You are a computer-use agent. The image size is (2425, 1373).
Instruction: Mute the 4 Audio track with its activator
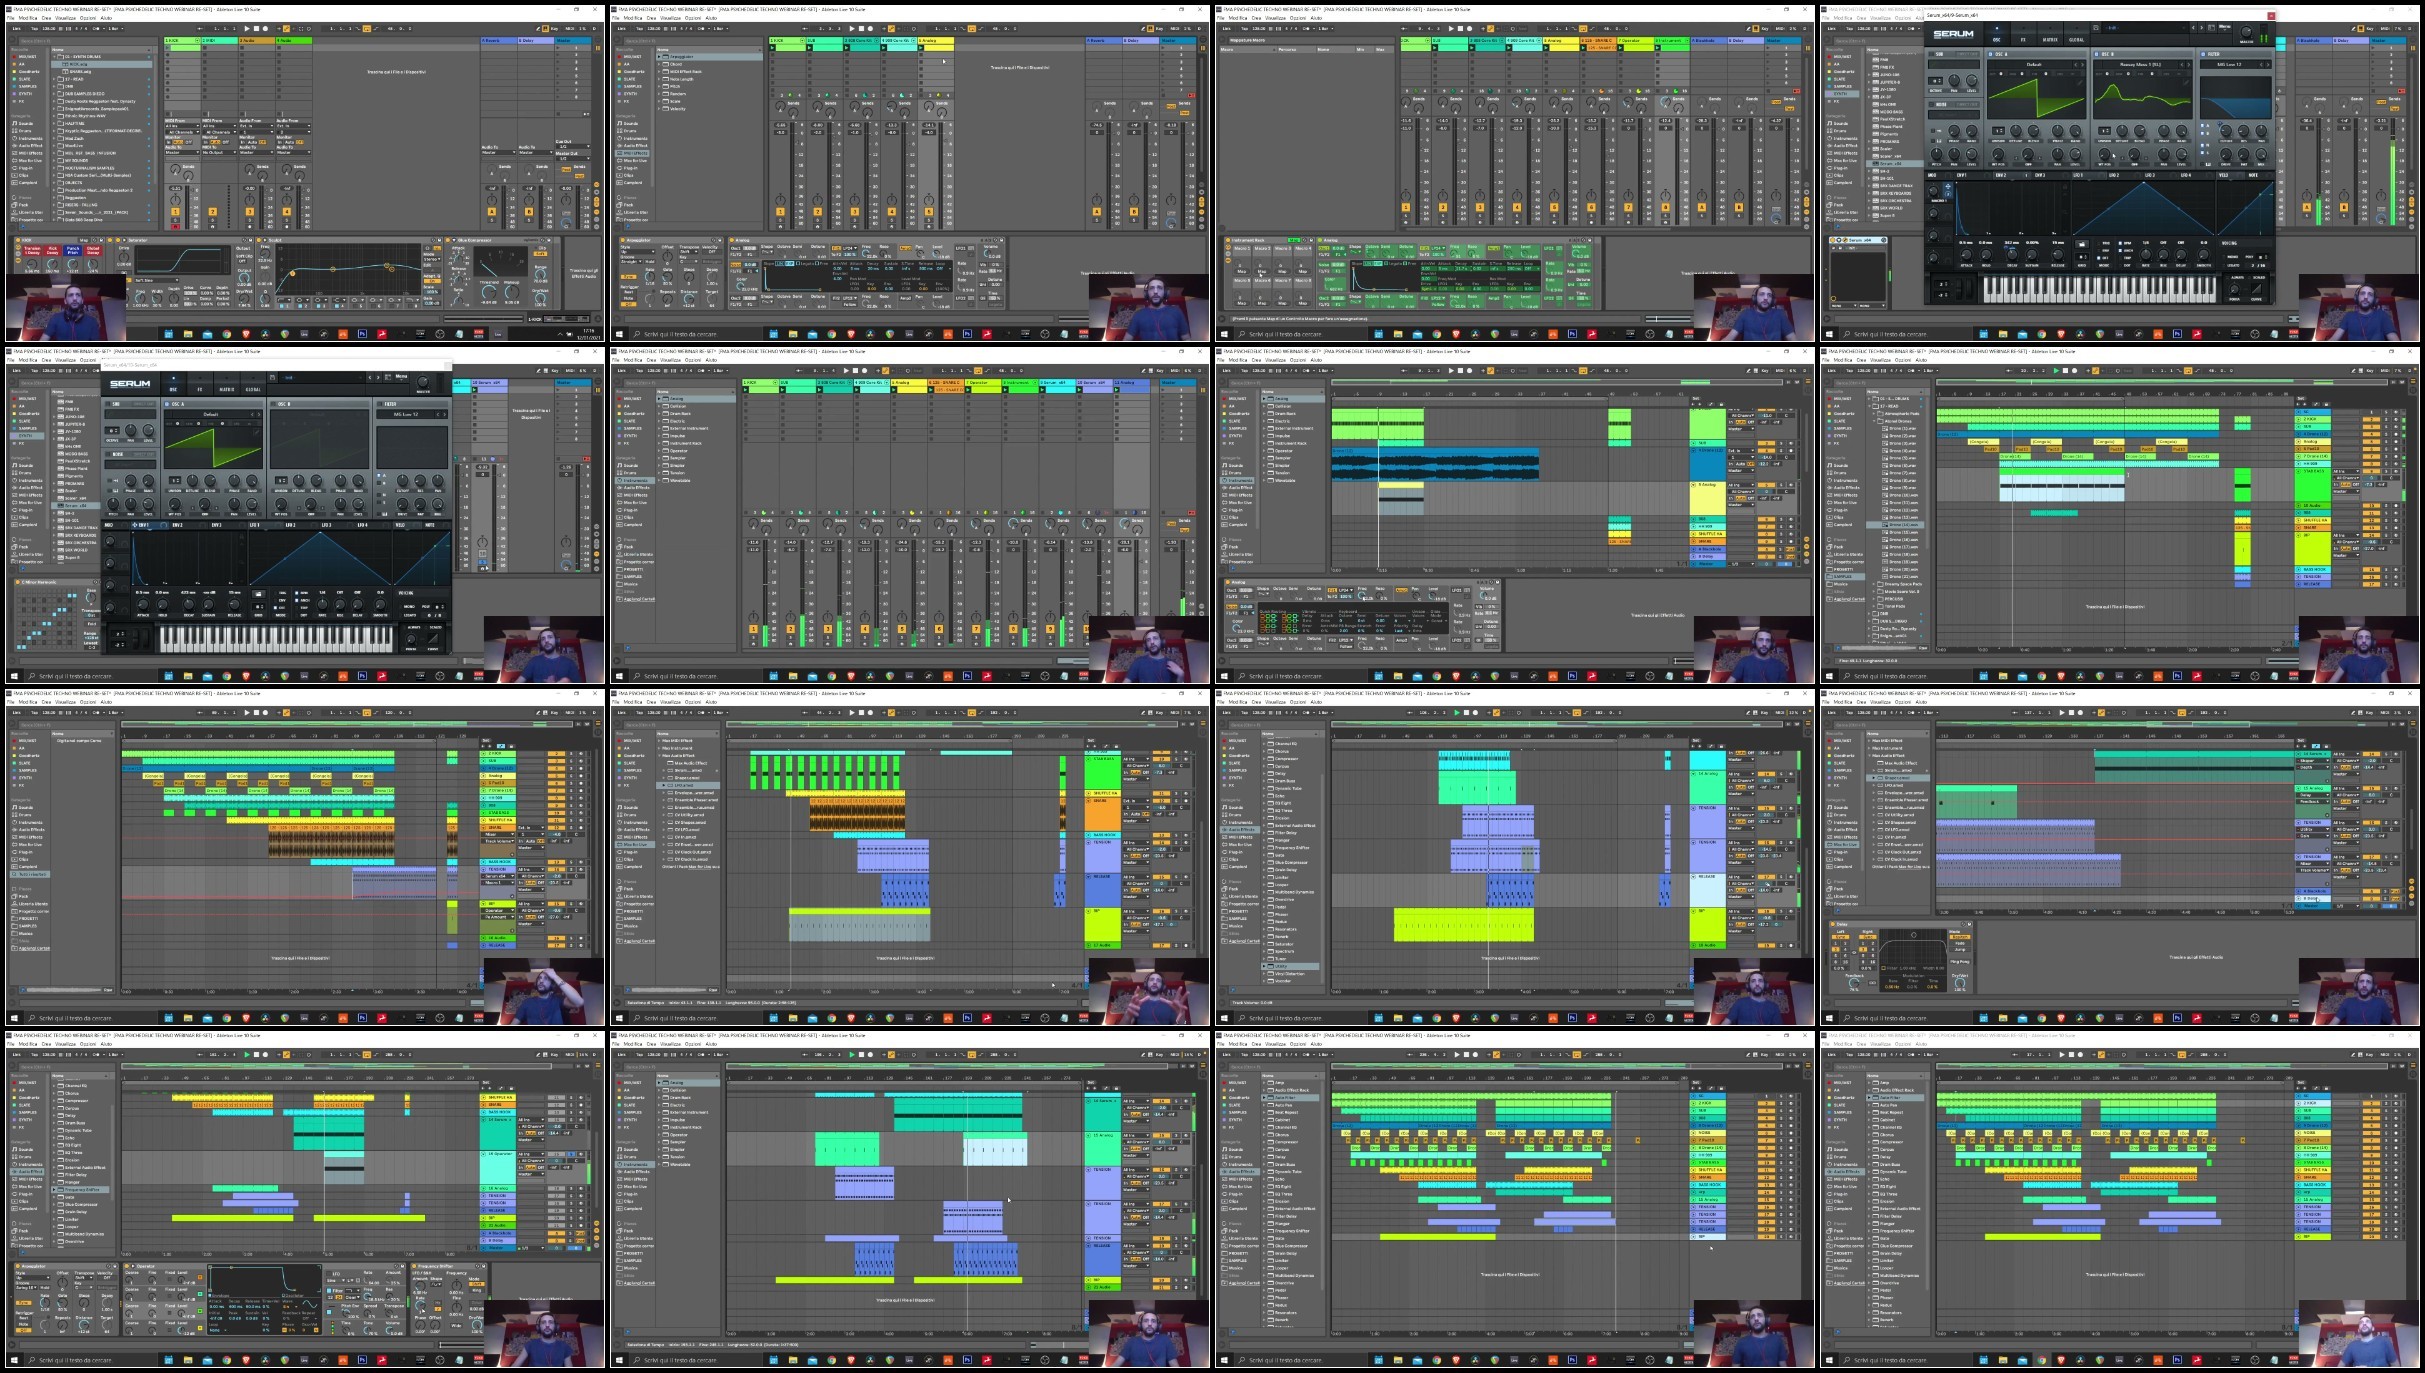point(287,212)
